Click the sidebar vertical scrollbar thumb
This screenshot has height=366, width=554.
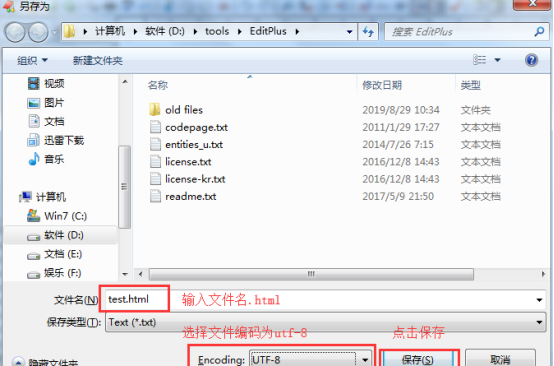pos(124,187)
